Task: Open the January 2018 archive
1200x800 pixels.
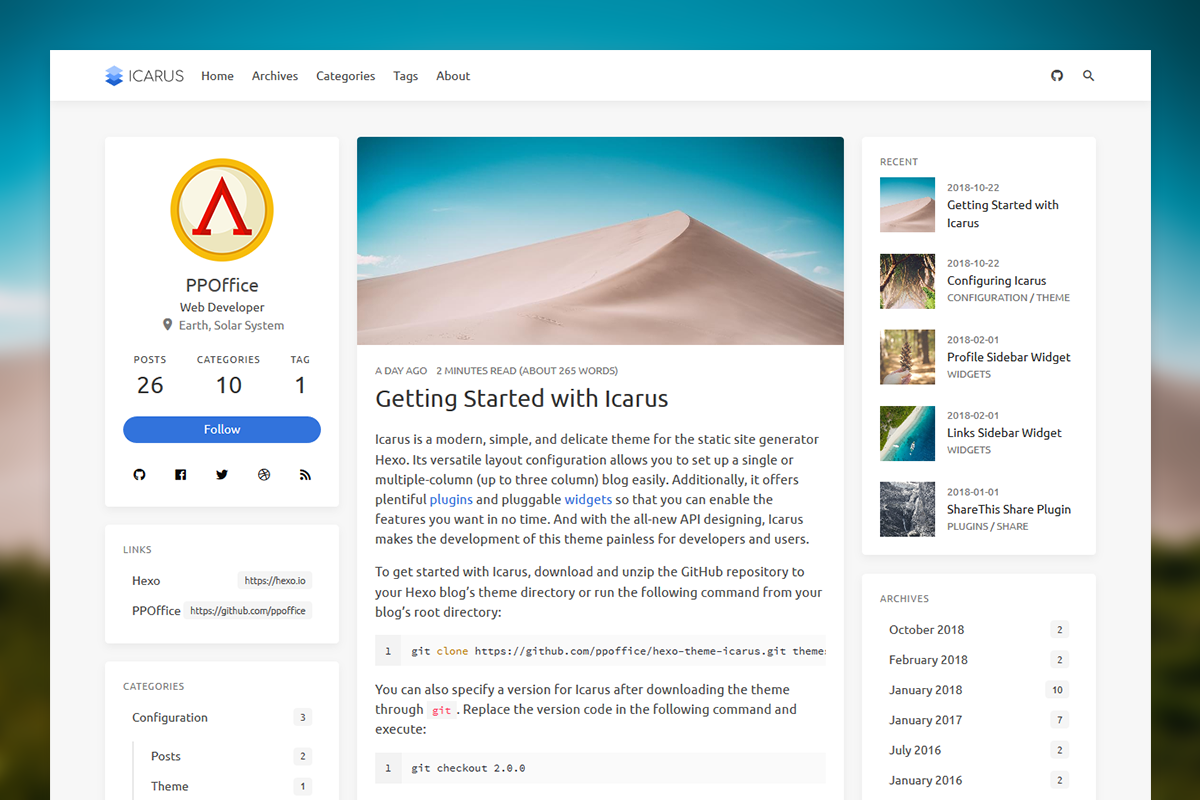Action: point(925,690)
